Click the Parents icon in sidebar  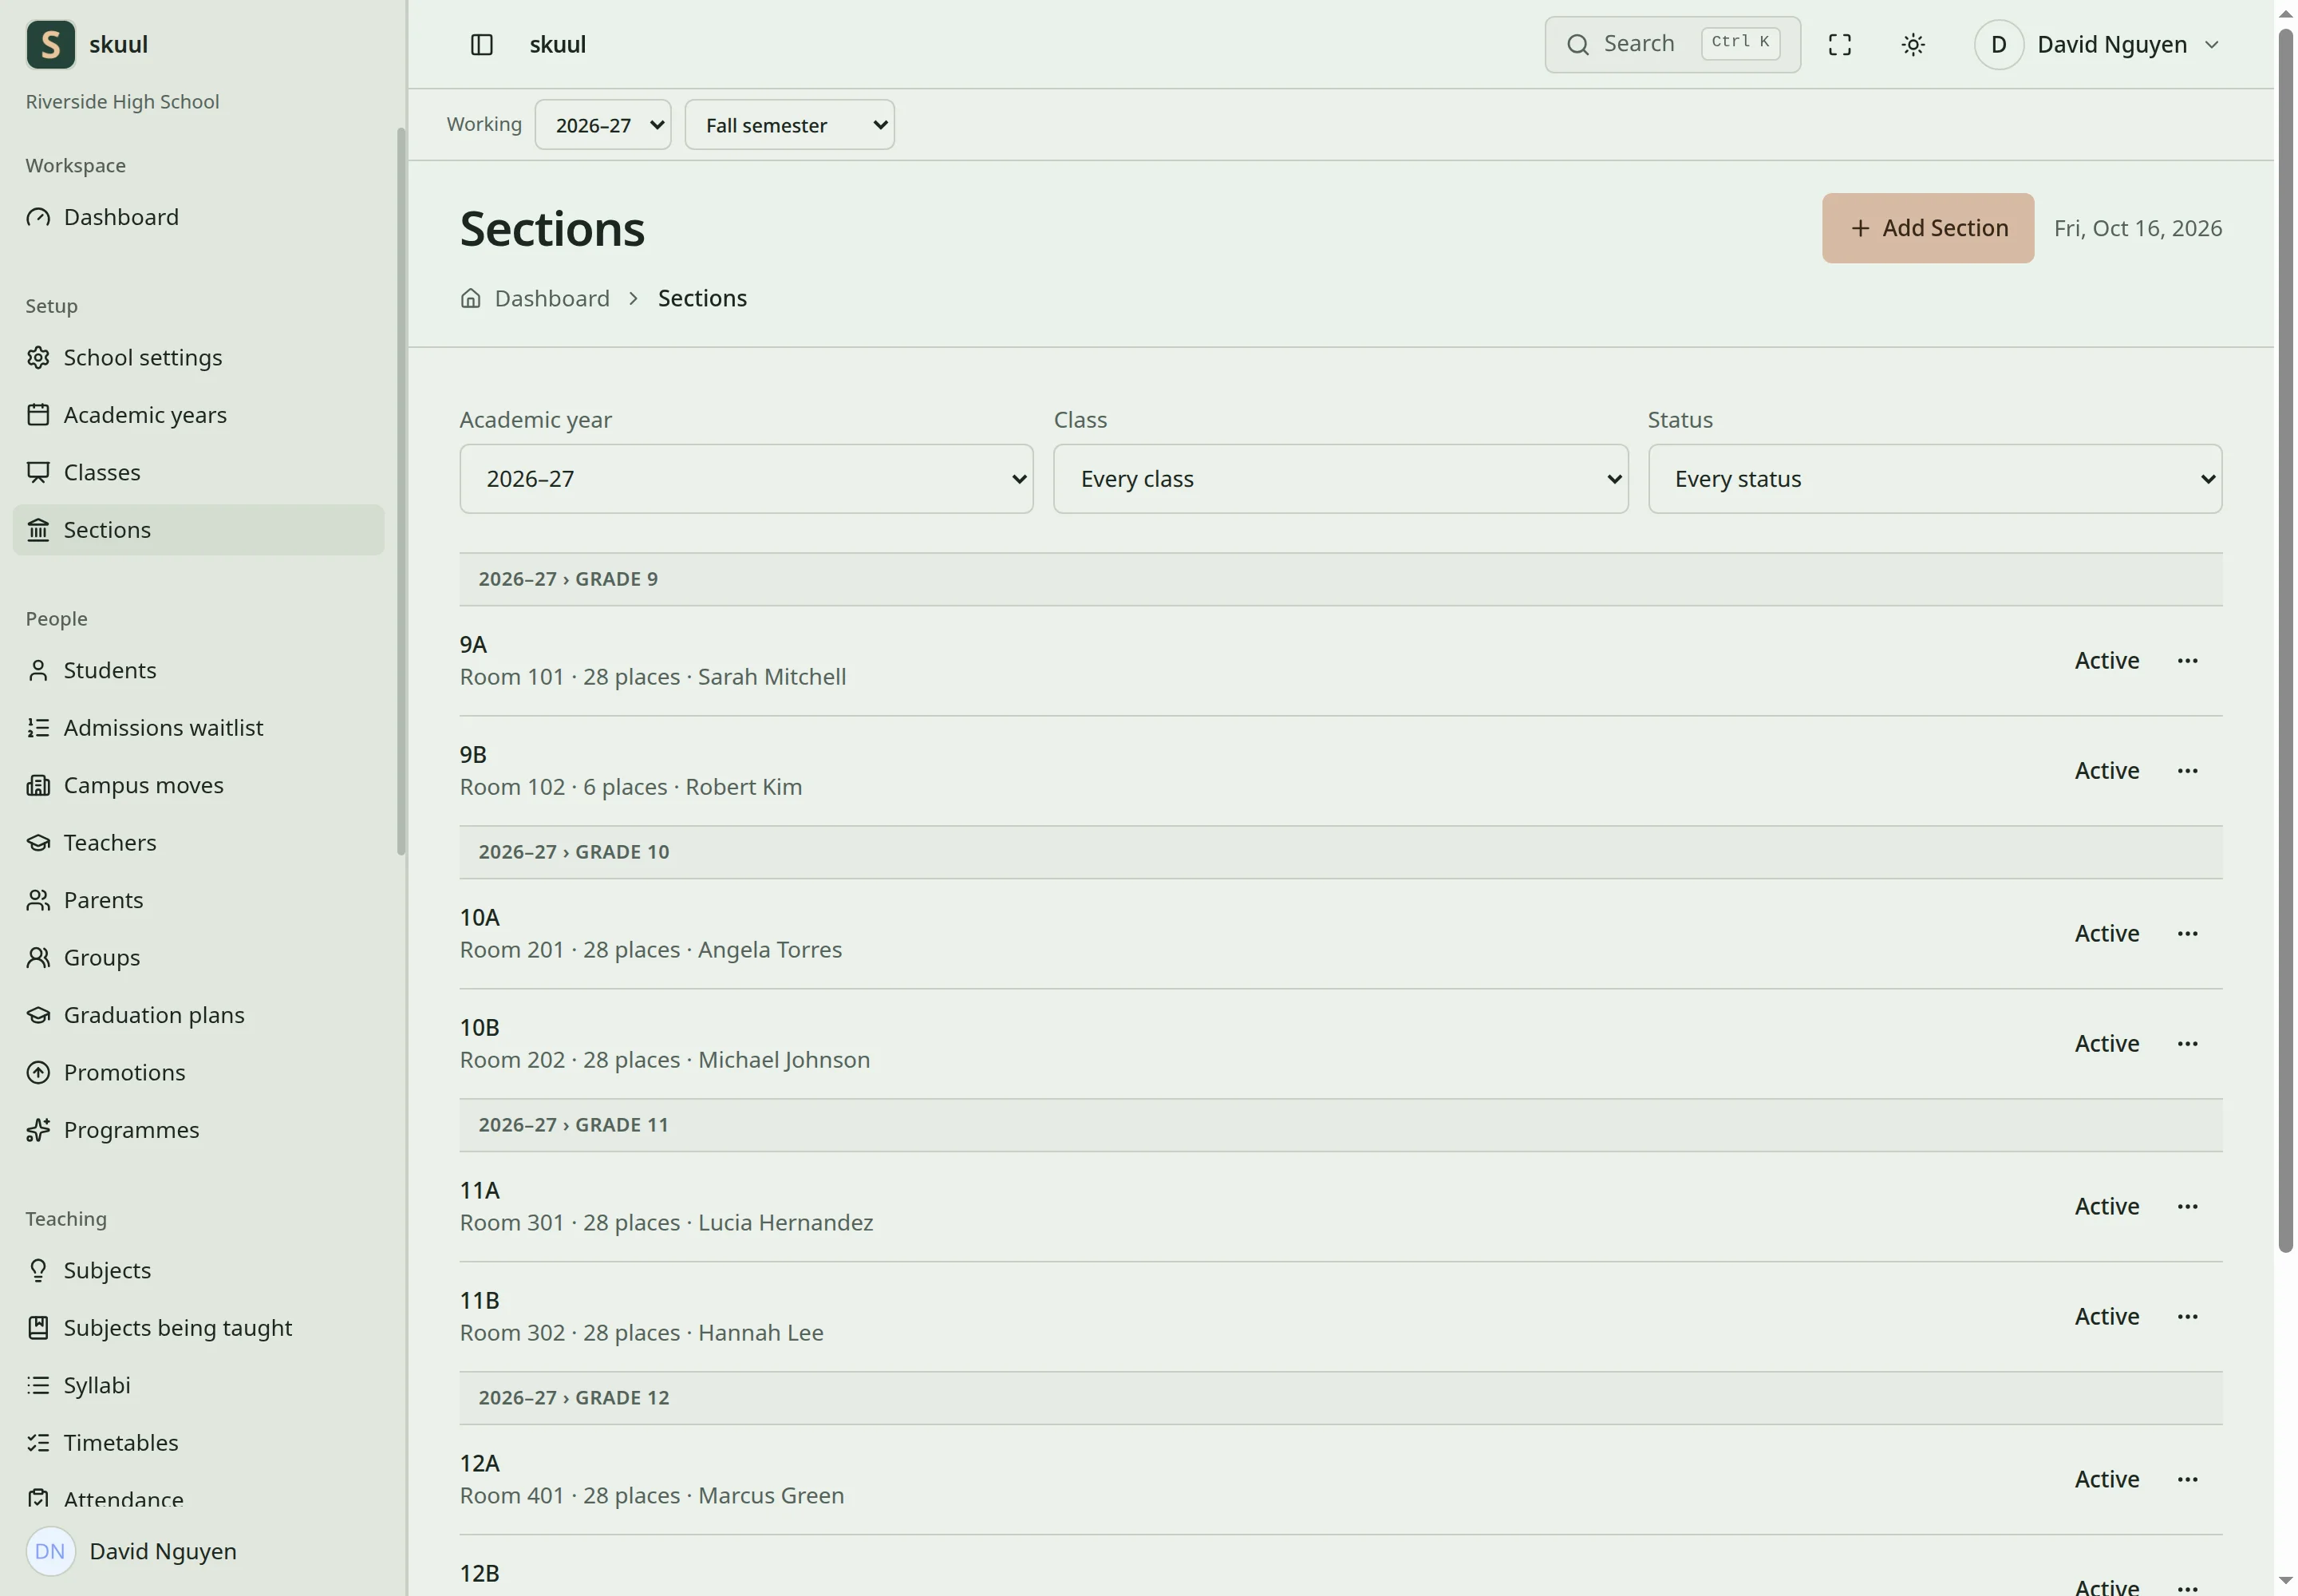tap(38, 900)
